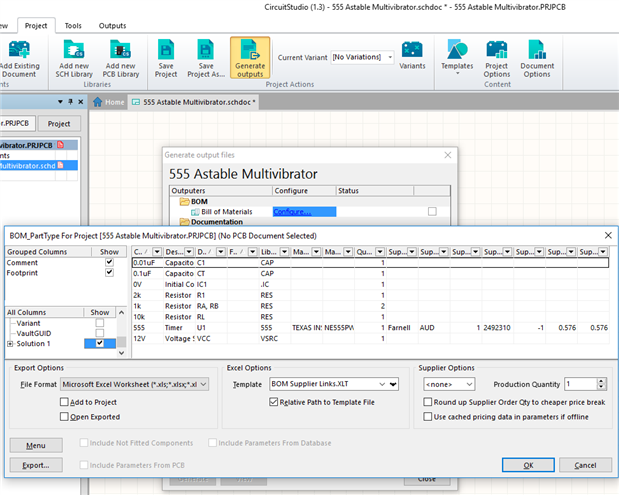
Task: Expand the Solution 1 tree node
Action: [x=10, y=344]
